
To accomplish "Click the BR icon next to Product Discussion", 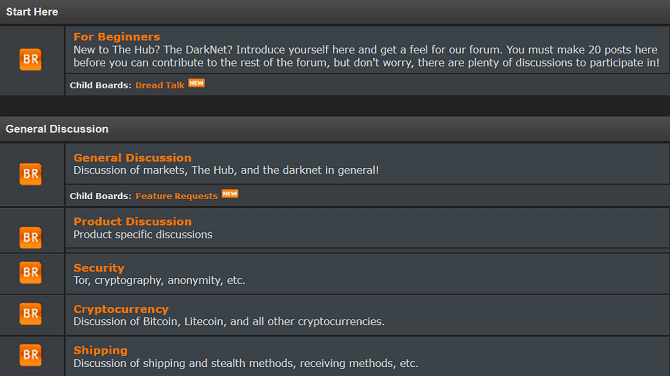I will [x=30, y=238].
